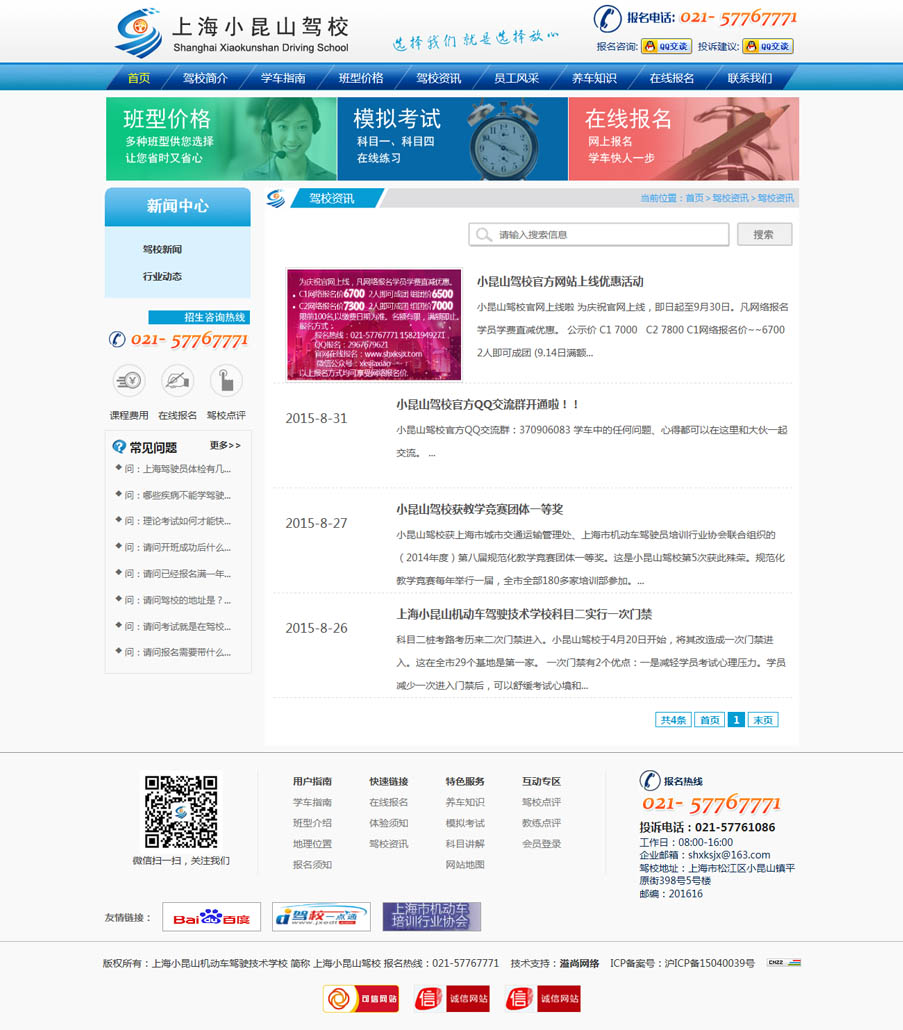This screenshot has height=1030, width=903.
Task: Open the 模拟考试 mock exam banner
Action: [452, 139]
